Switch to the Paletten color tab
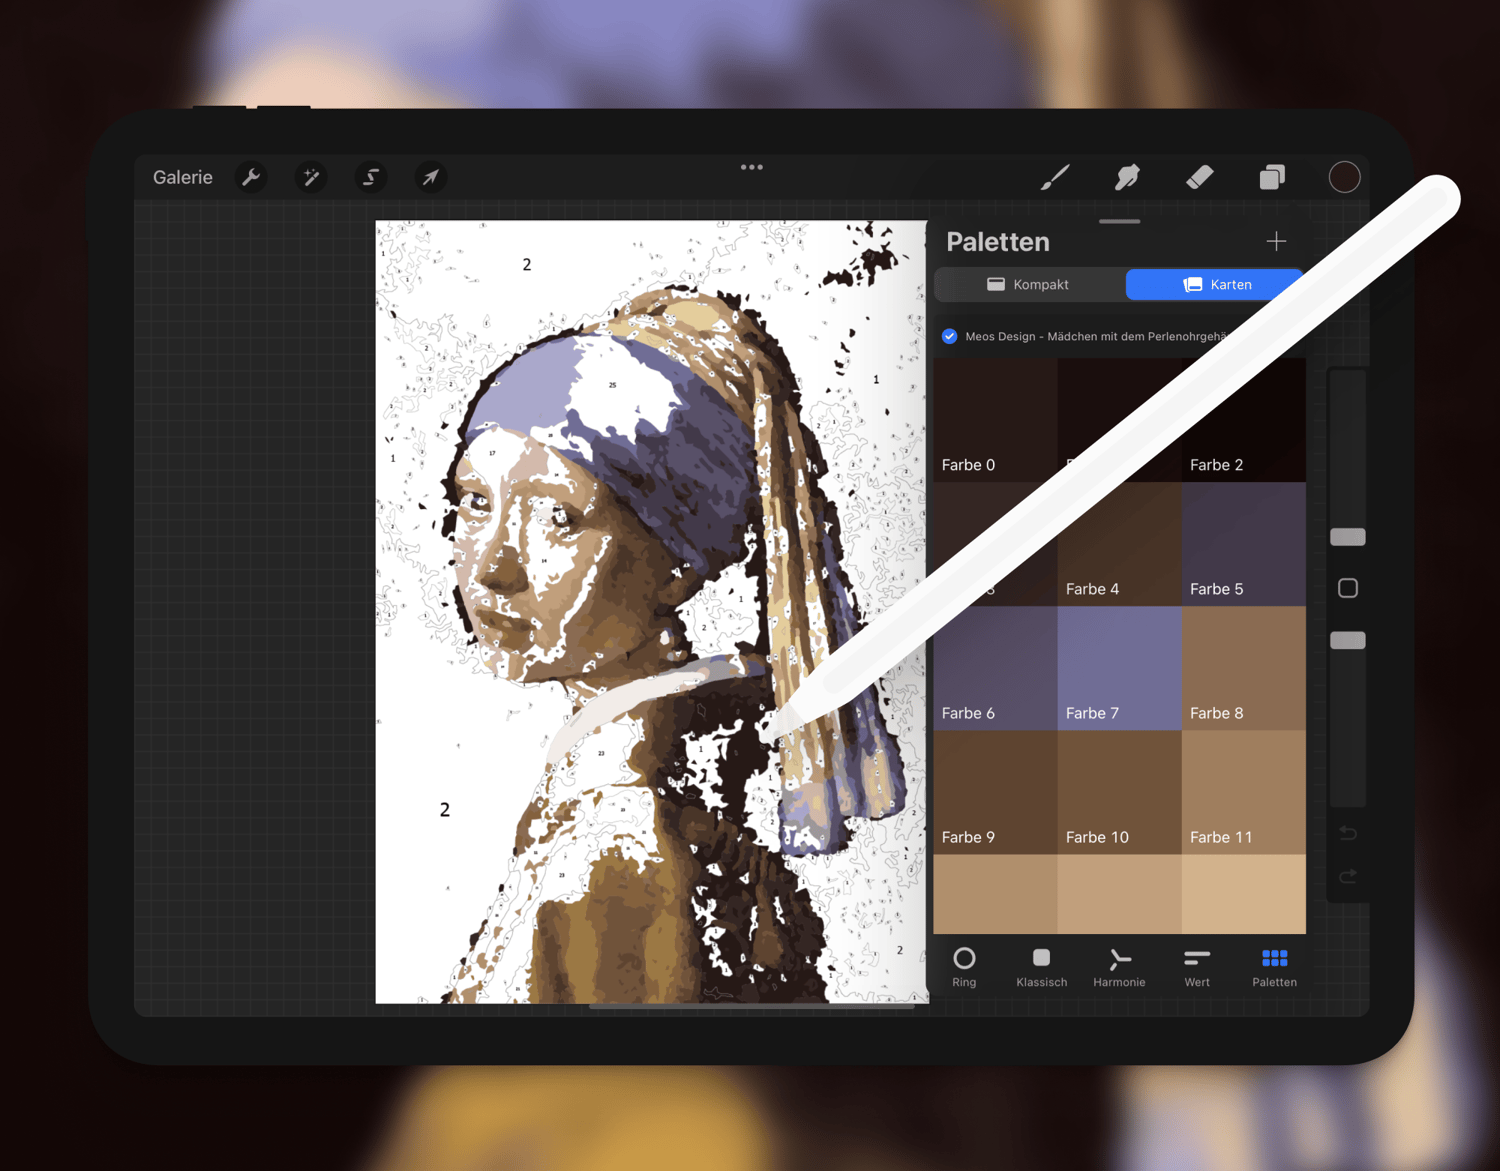Screen dimensions: 1500x1171 1274,967
